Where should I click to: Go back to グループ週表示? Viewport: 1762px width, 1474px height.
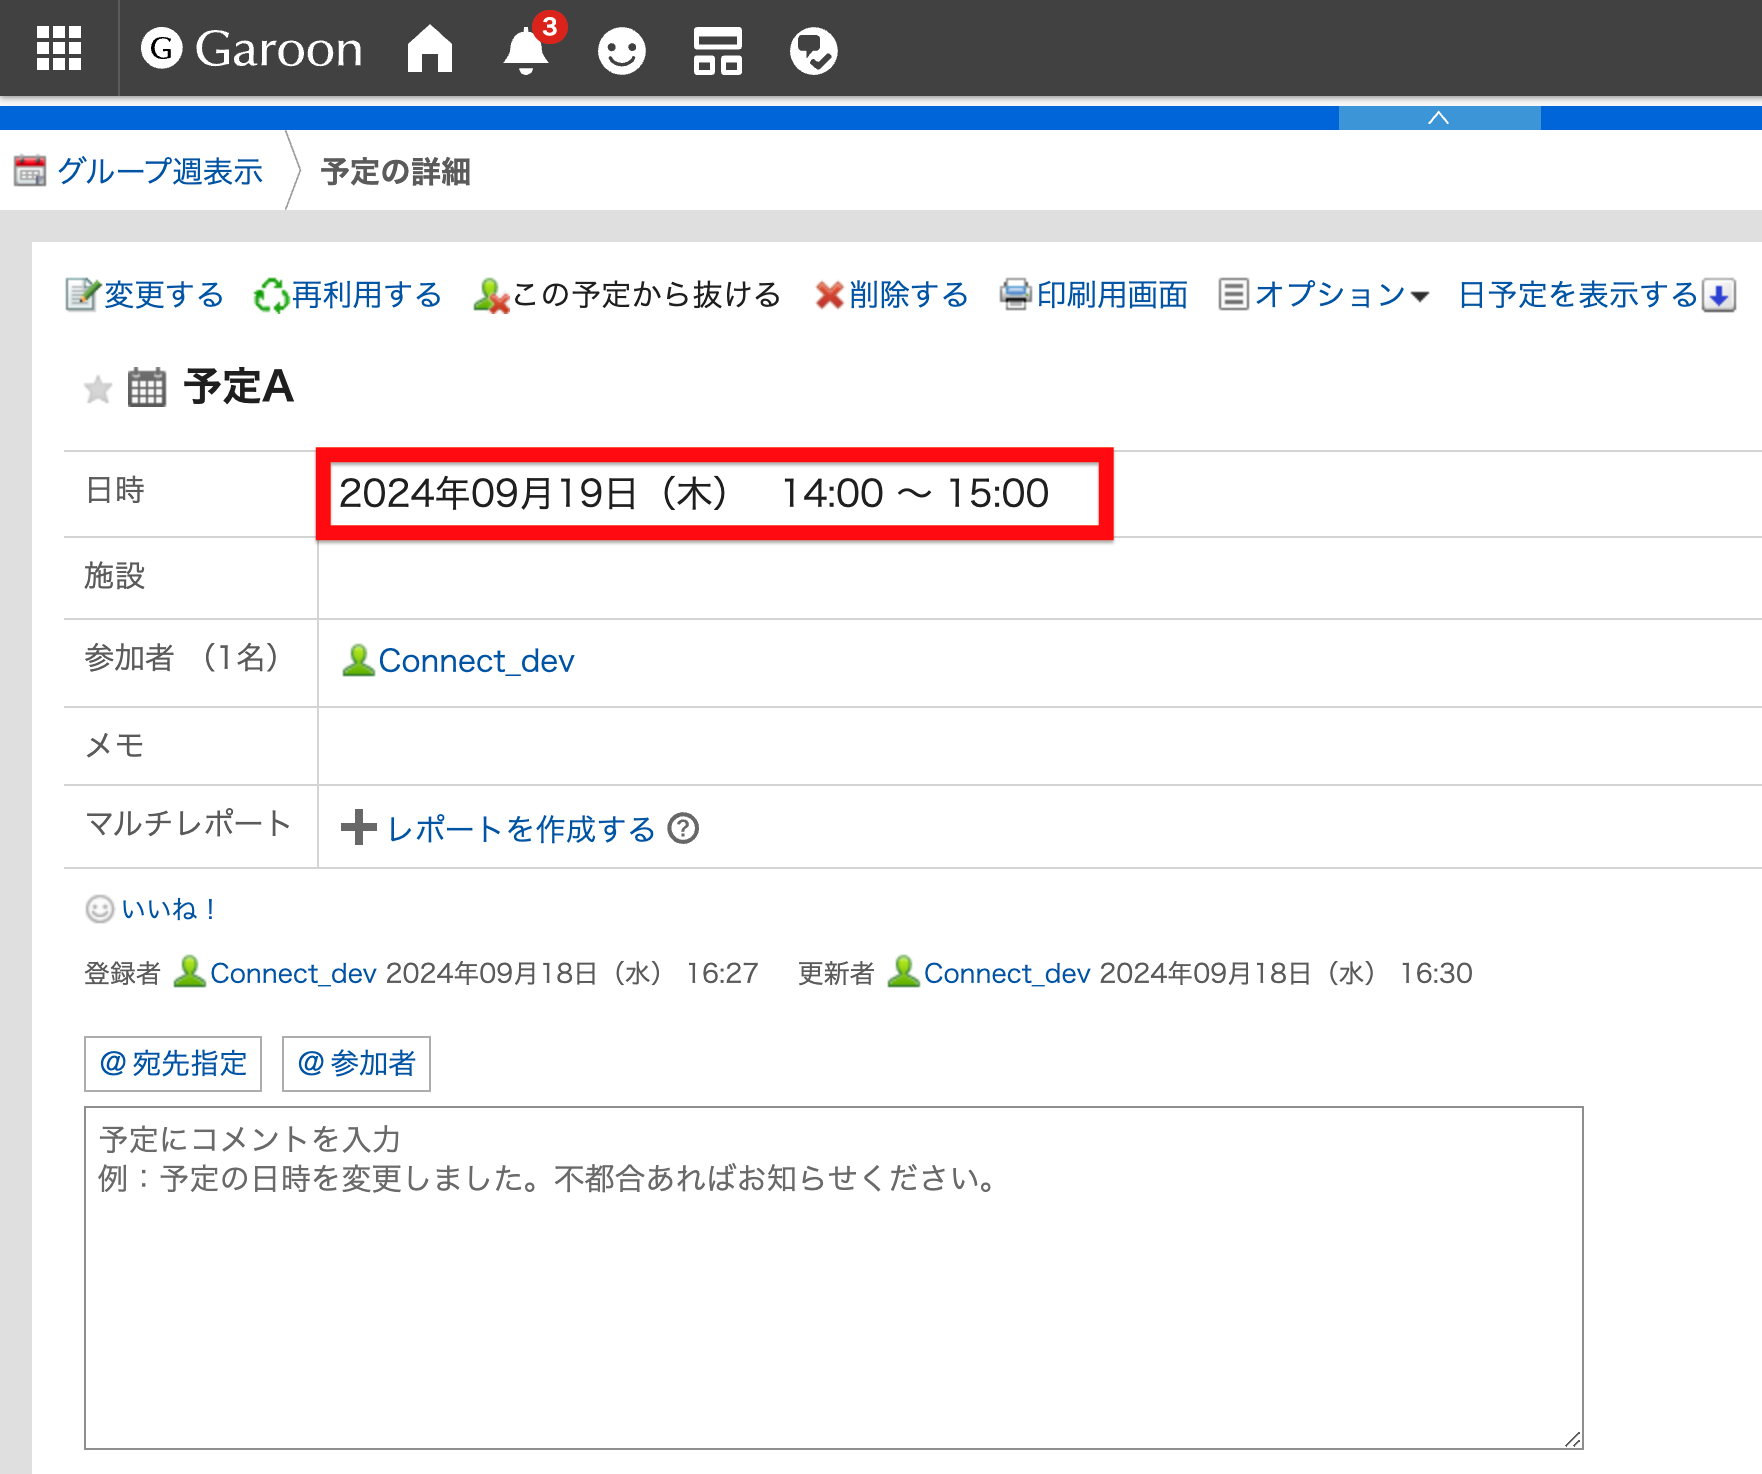point(160,171)
